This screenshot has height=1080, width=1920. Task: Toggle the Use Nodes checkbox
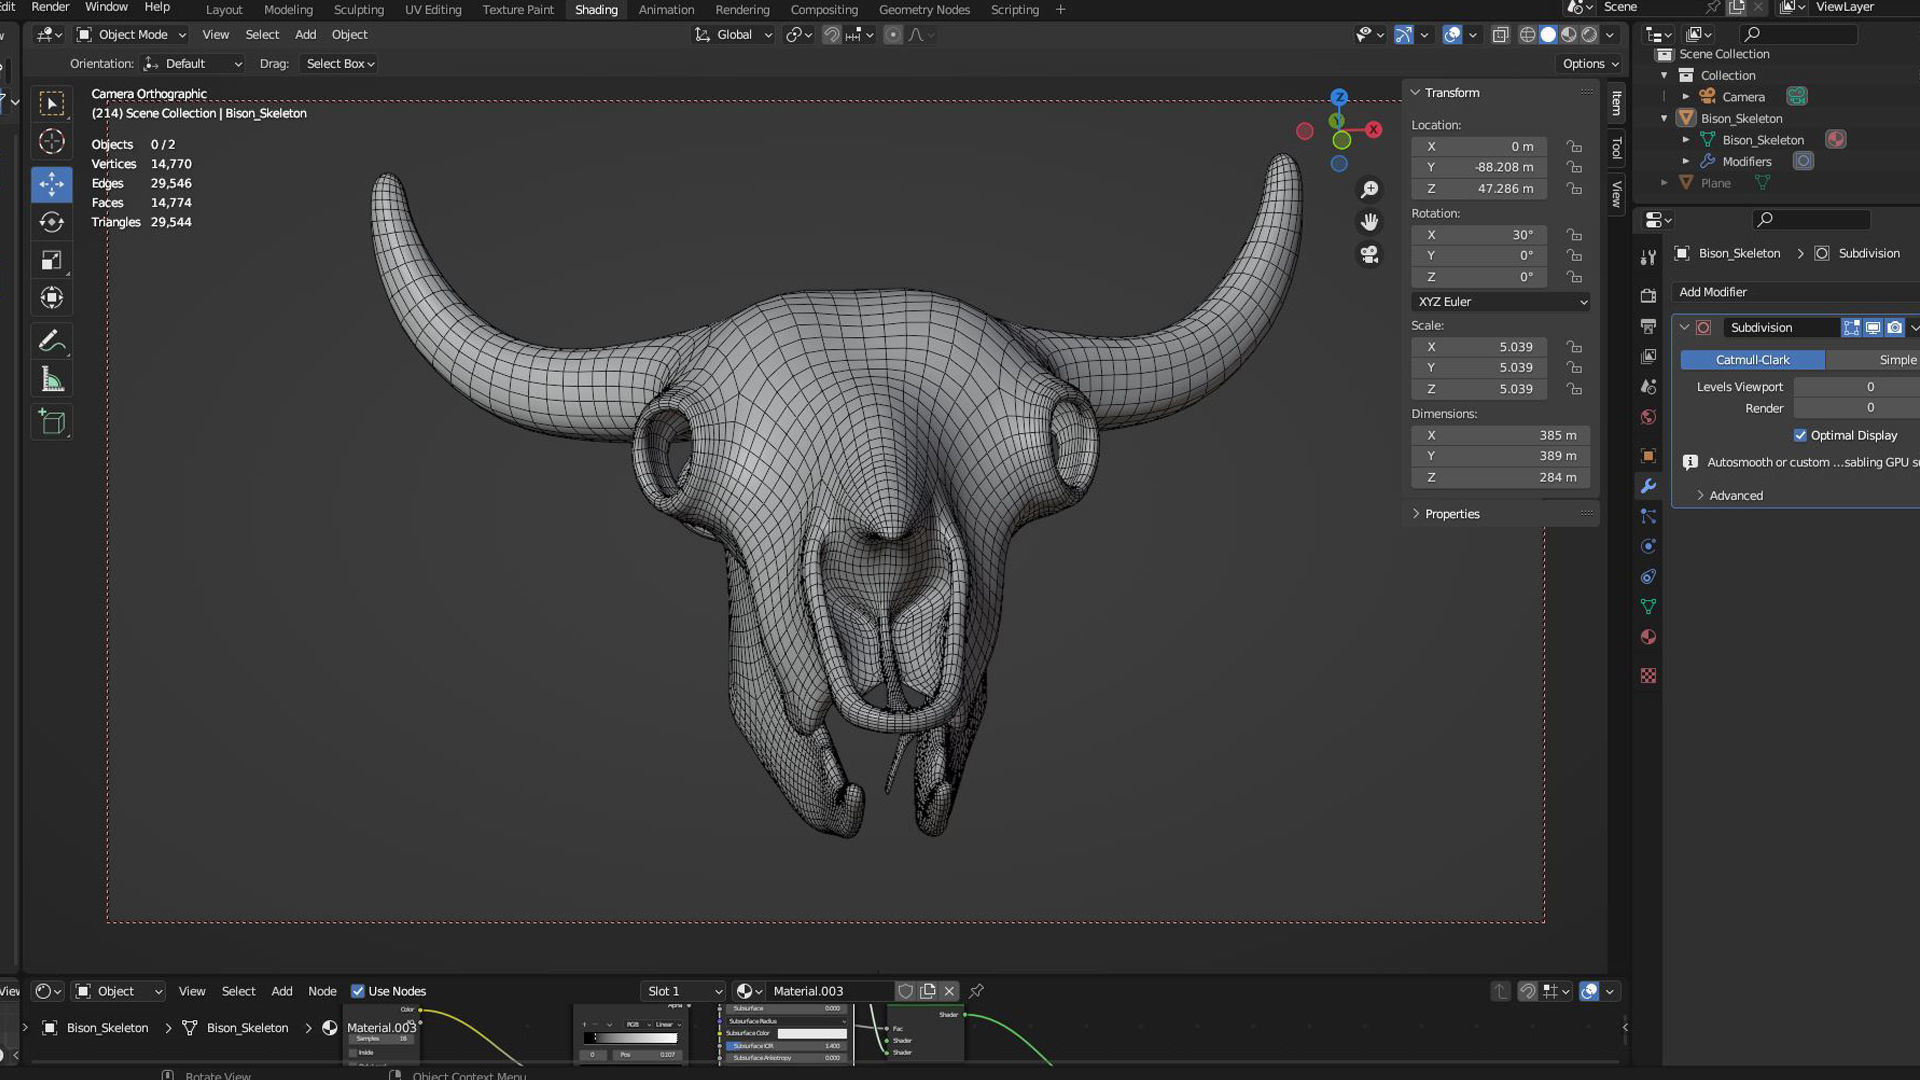pyautogui.click(x=357, y=991)
